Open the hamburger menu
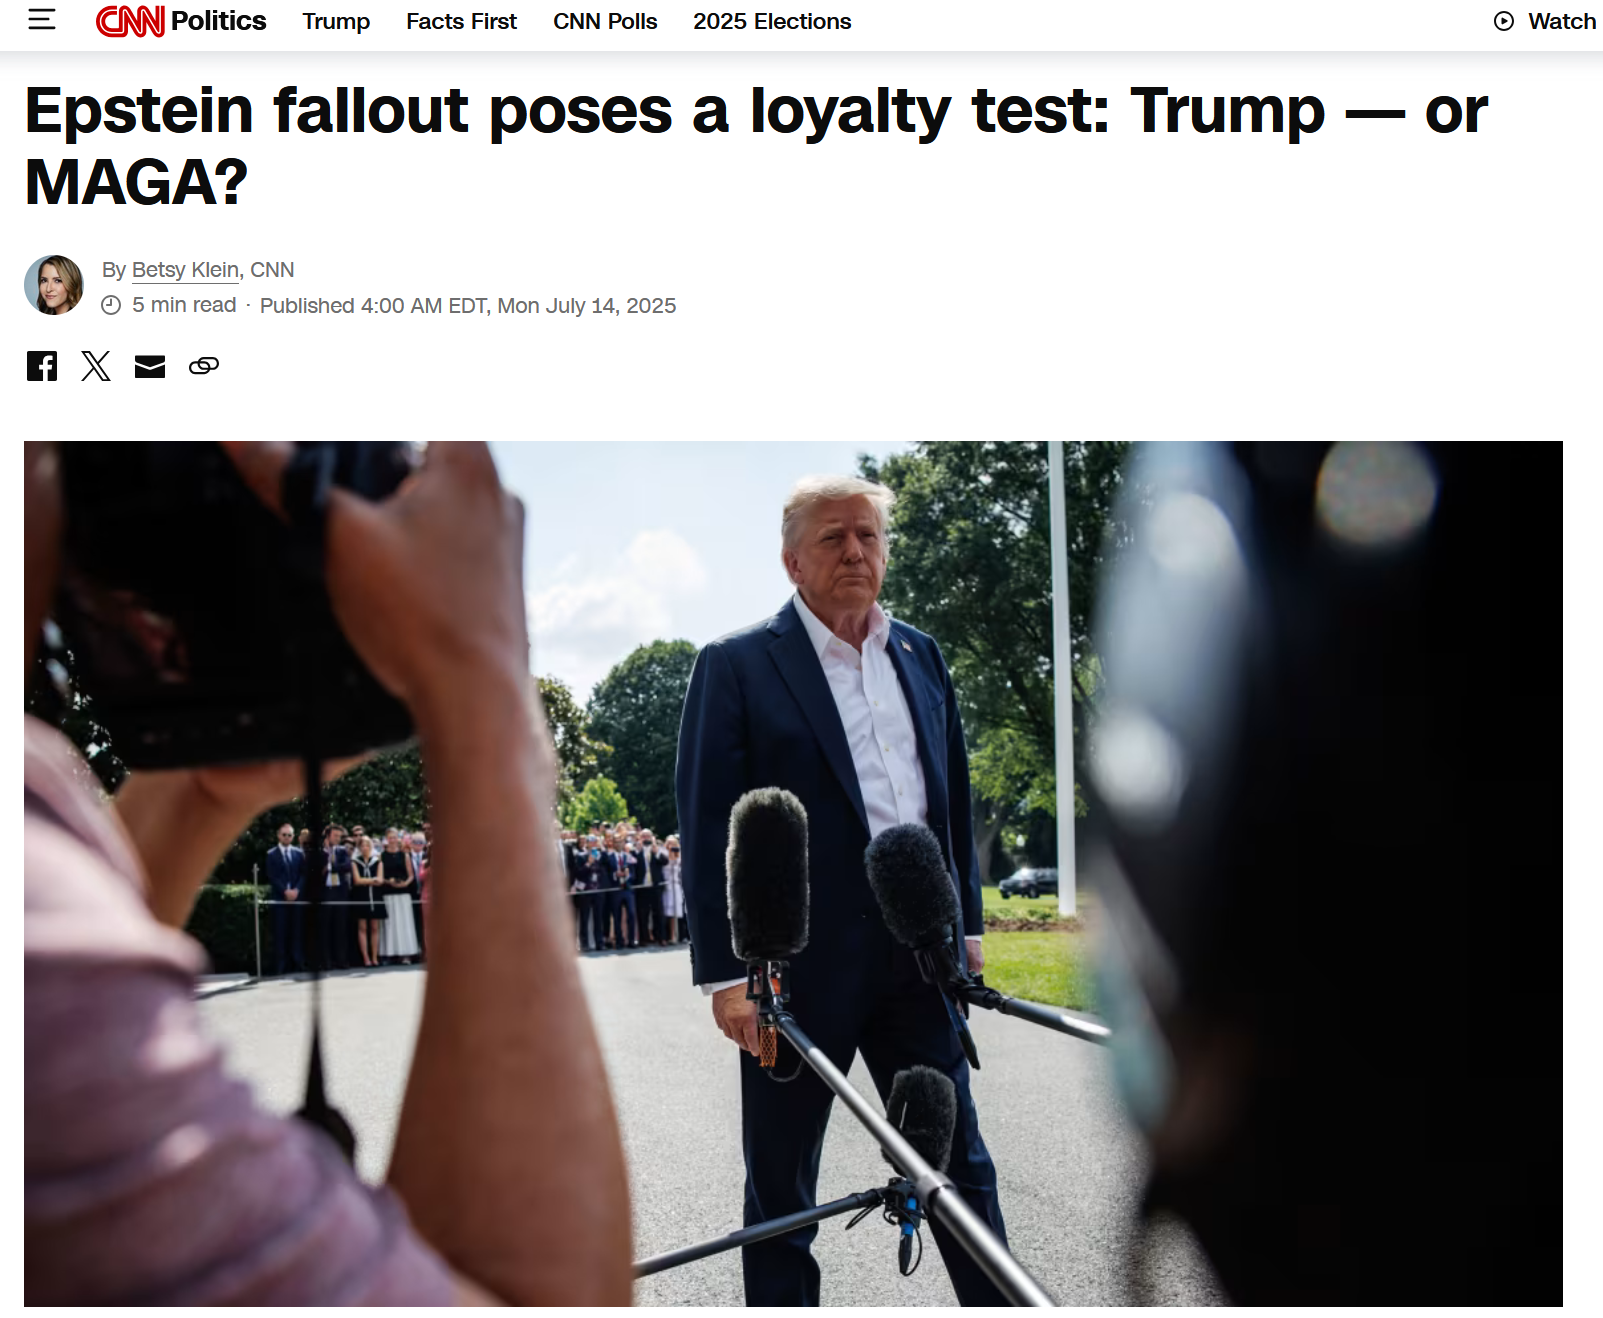The width and height of the screenshot is (1603, 1318). pyautogui.click(x=42, y=19)
